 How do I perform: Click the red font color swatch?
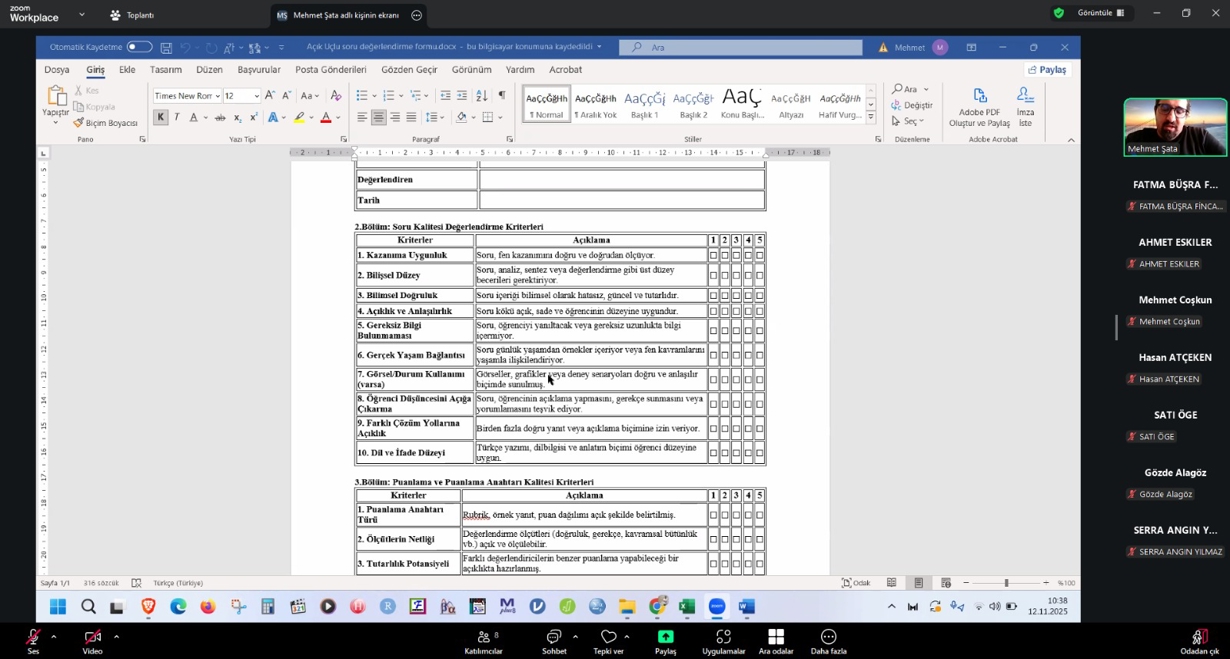[x=325, y=118]
